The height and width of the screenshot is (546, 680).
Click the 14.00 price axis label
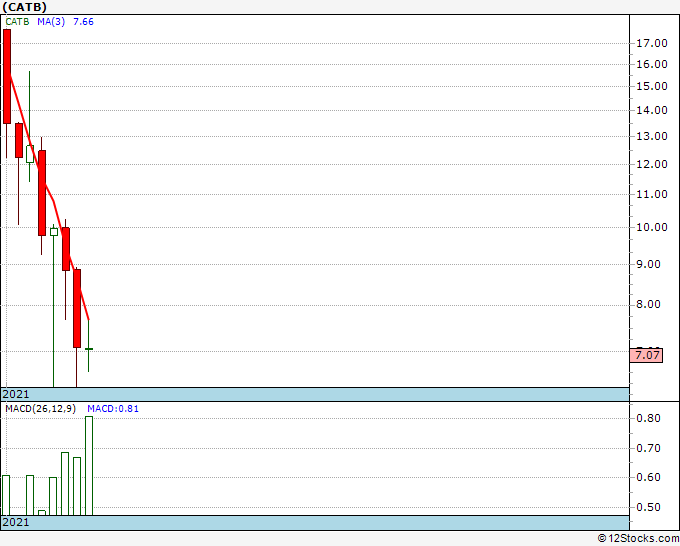click(x=652, y=110)
